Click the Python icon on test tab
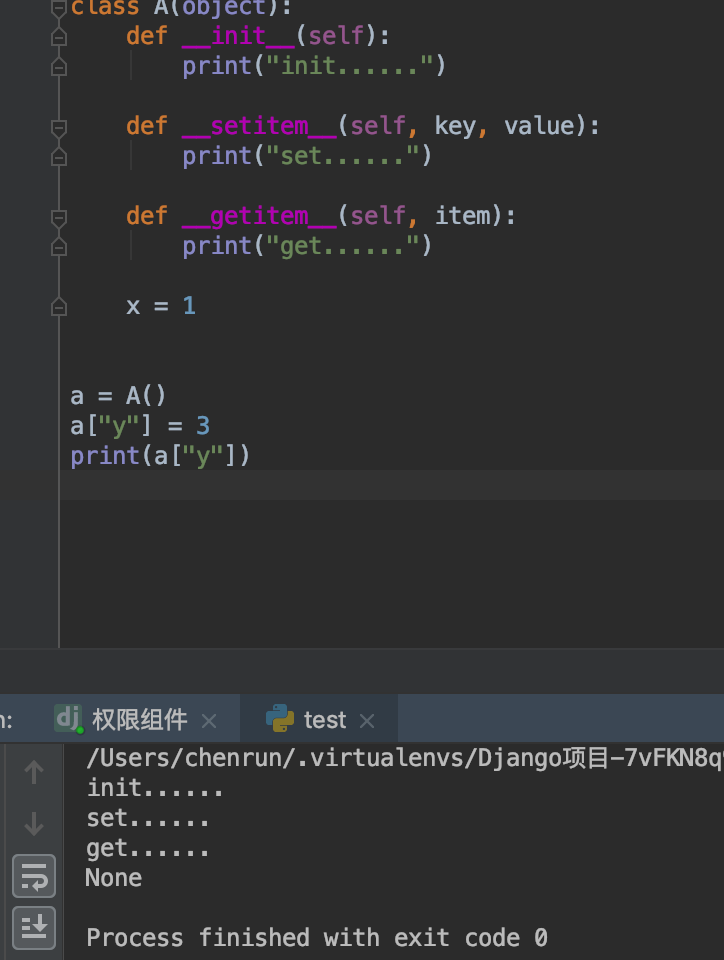The image size is (724, 960). (280, 719)
